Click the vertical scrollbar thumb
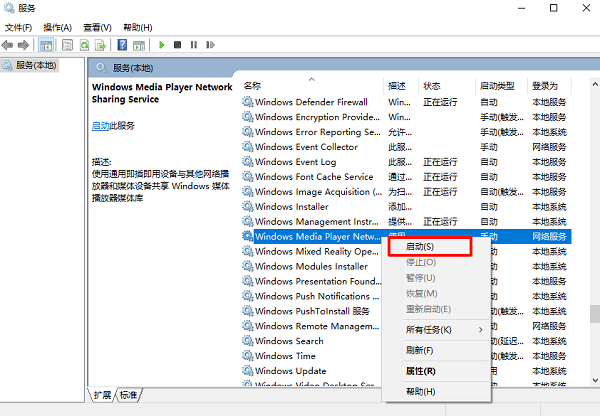The width and height of the screenshot is (600, 416). point(595,314)
